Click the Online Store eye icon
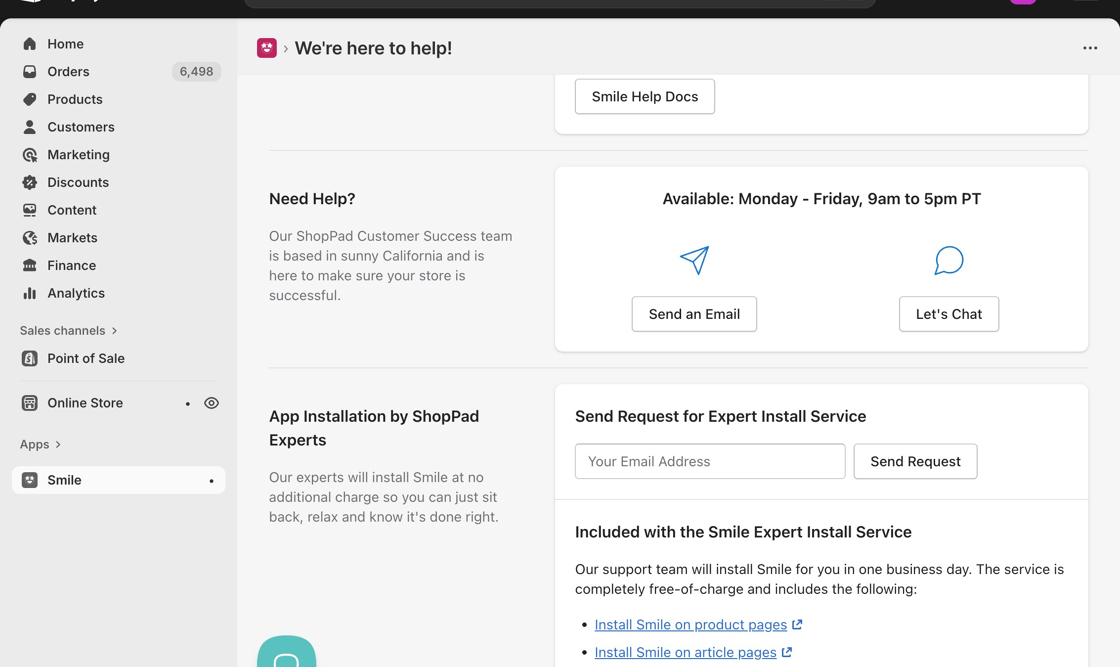The image size is (1120, 667). [x=211, y=403]
